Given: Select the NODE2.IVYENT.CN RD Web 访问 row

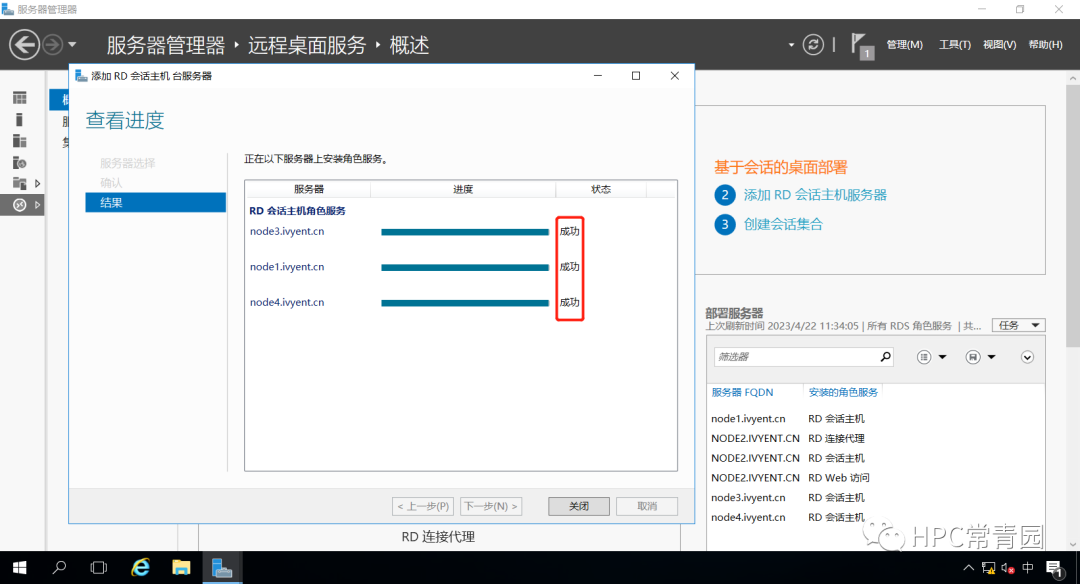Looking at the screenshot, I should point(875,478).
